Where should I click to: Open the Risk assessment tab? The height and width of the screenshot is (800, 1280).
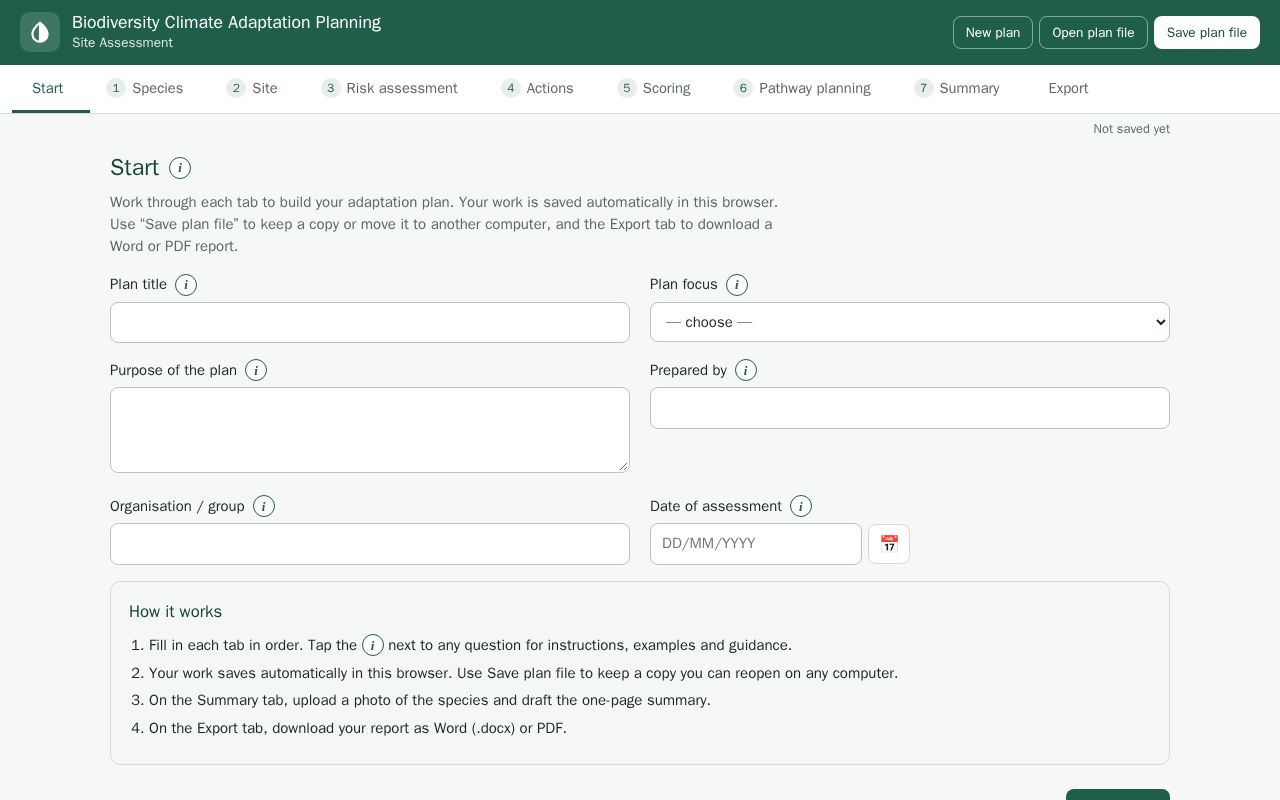tap(389, 88)
